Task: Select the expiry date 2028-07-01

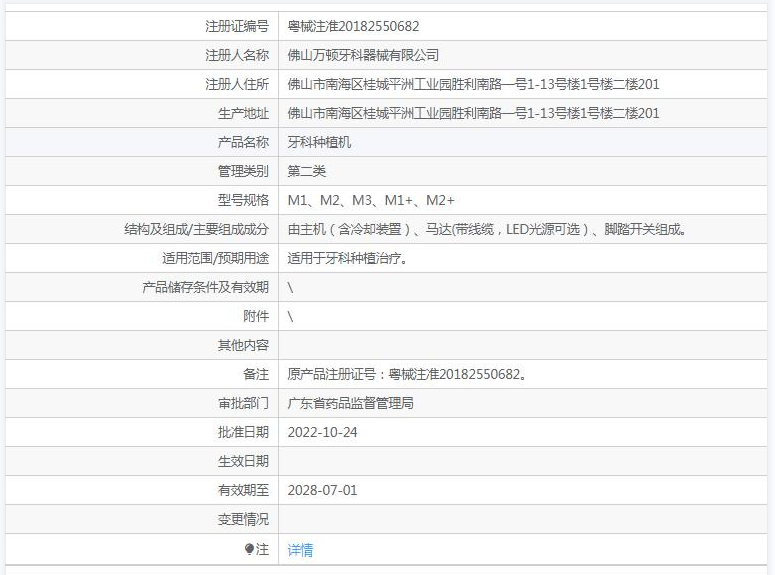Action: click(322, 490)
